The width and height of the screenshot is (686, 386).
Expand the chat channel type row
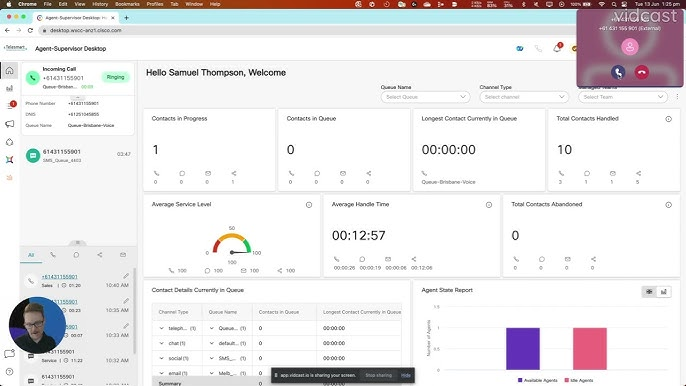161,343
